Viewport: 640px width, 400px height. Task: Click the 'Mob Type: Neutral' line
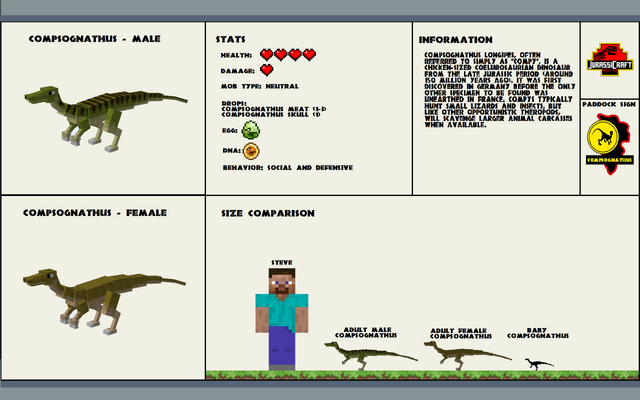[260, 87]
